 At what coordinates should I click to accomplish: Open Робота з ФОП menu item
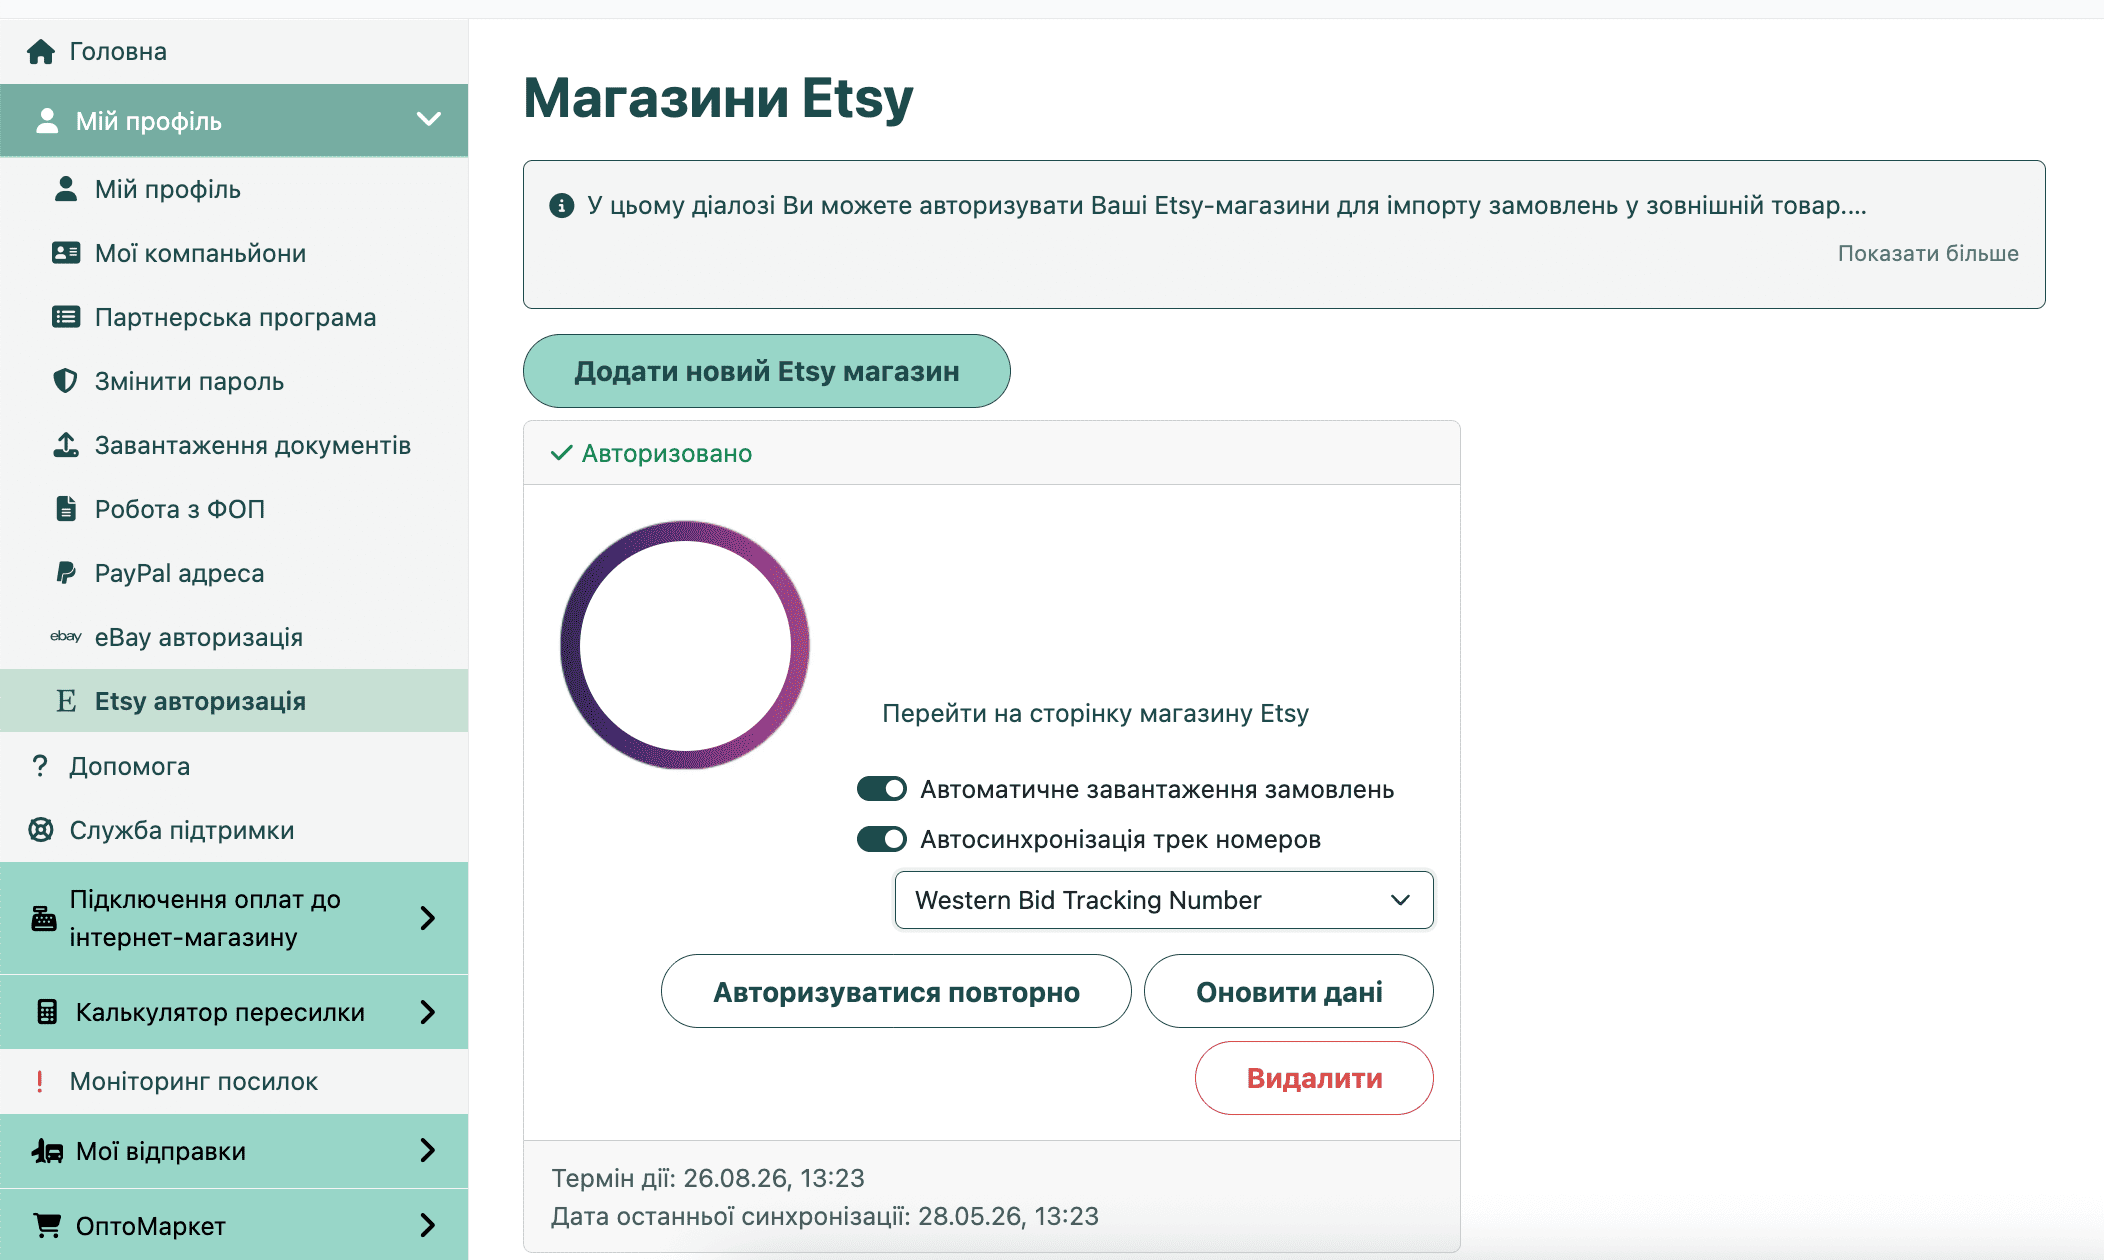tap(234, 509)
